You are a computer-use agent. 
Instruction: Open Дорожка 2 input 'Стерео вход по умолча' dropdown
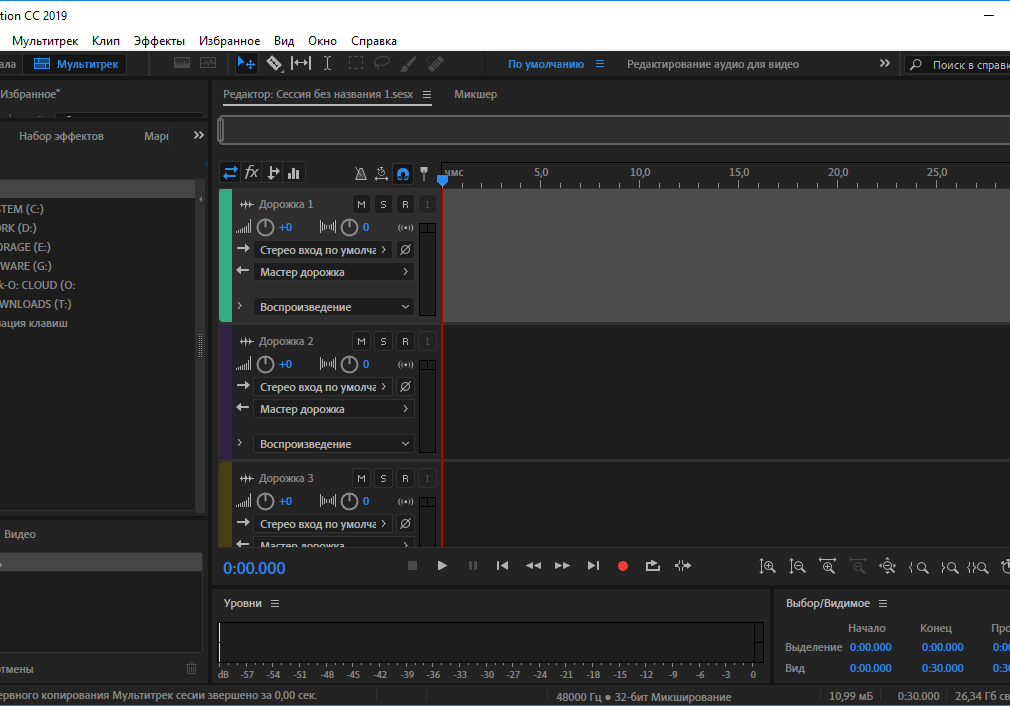point(323,387)
